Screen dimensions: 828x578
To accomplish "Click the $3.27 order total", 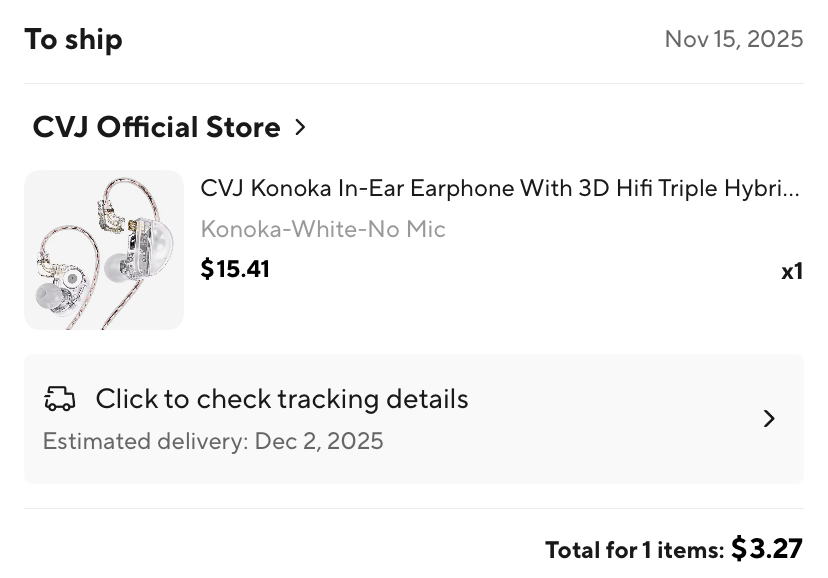I will point(767,549).
